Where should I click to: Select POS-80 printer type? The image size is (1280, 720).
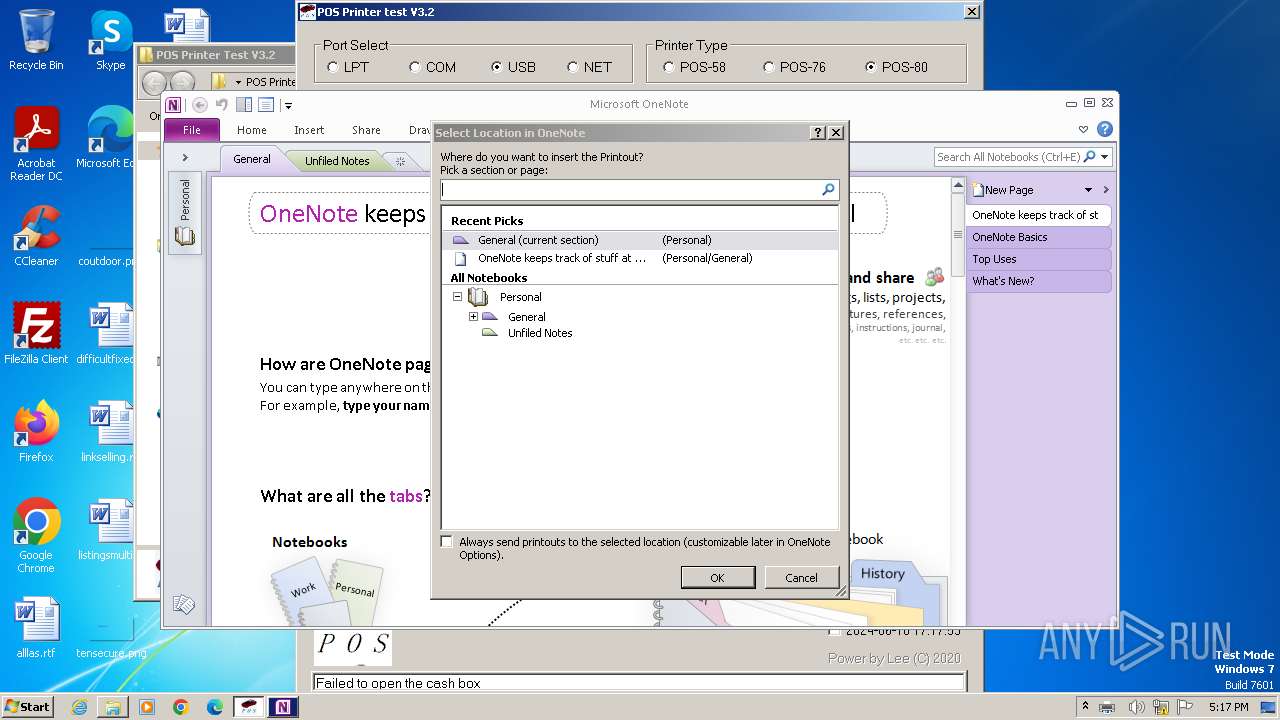click(x=871, y=67)
